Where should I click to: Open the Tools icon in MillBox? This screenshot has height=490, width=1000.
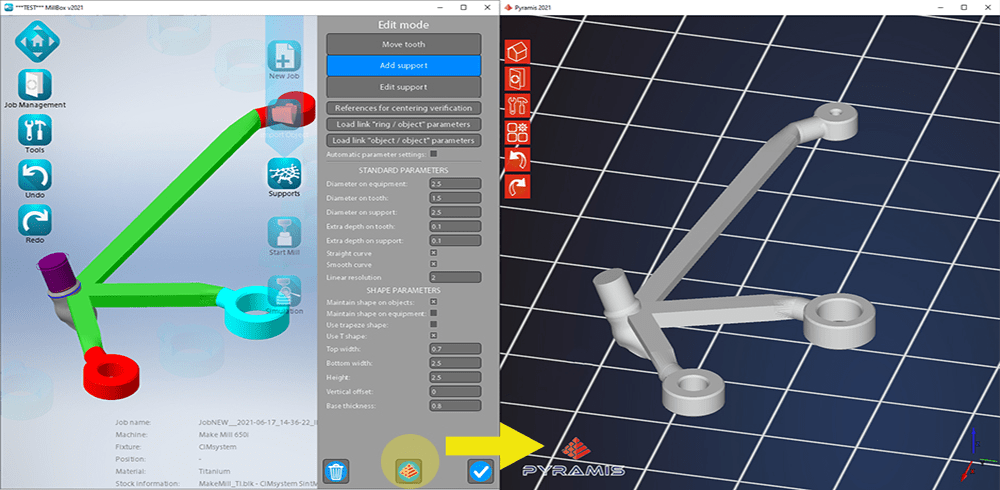click(x=35, y=130)
